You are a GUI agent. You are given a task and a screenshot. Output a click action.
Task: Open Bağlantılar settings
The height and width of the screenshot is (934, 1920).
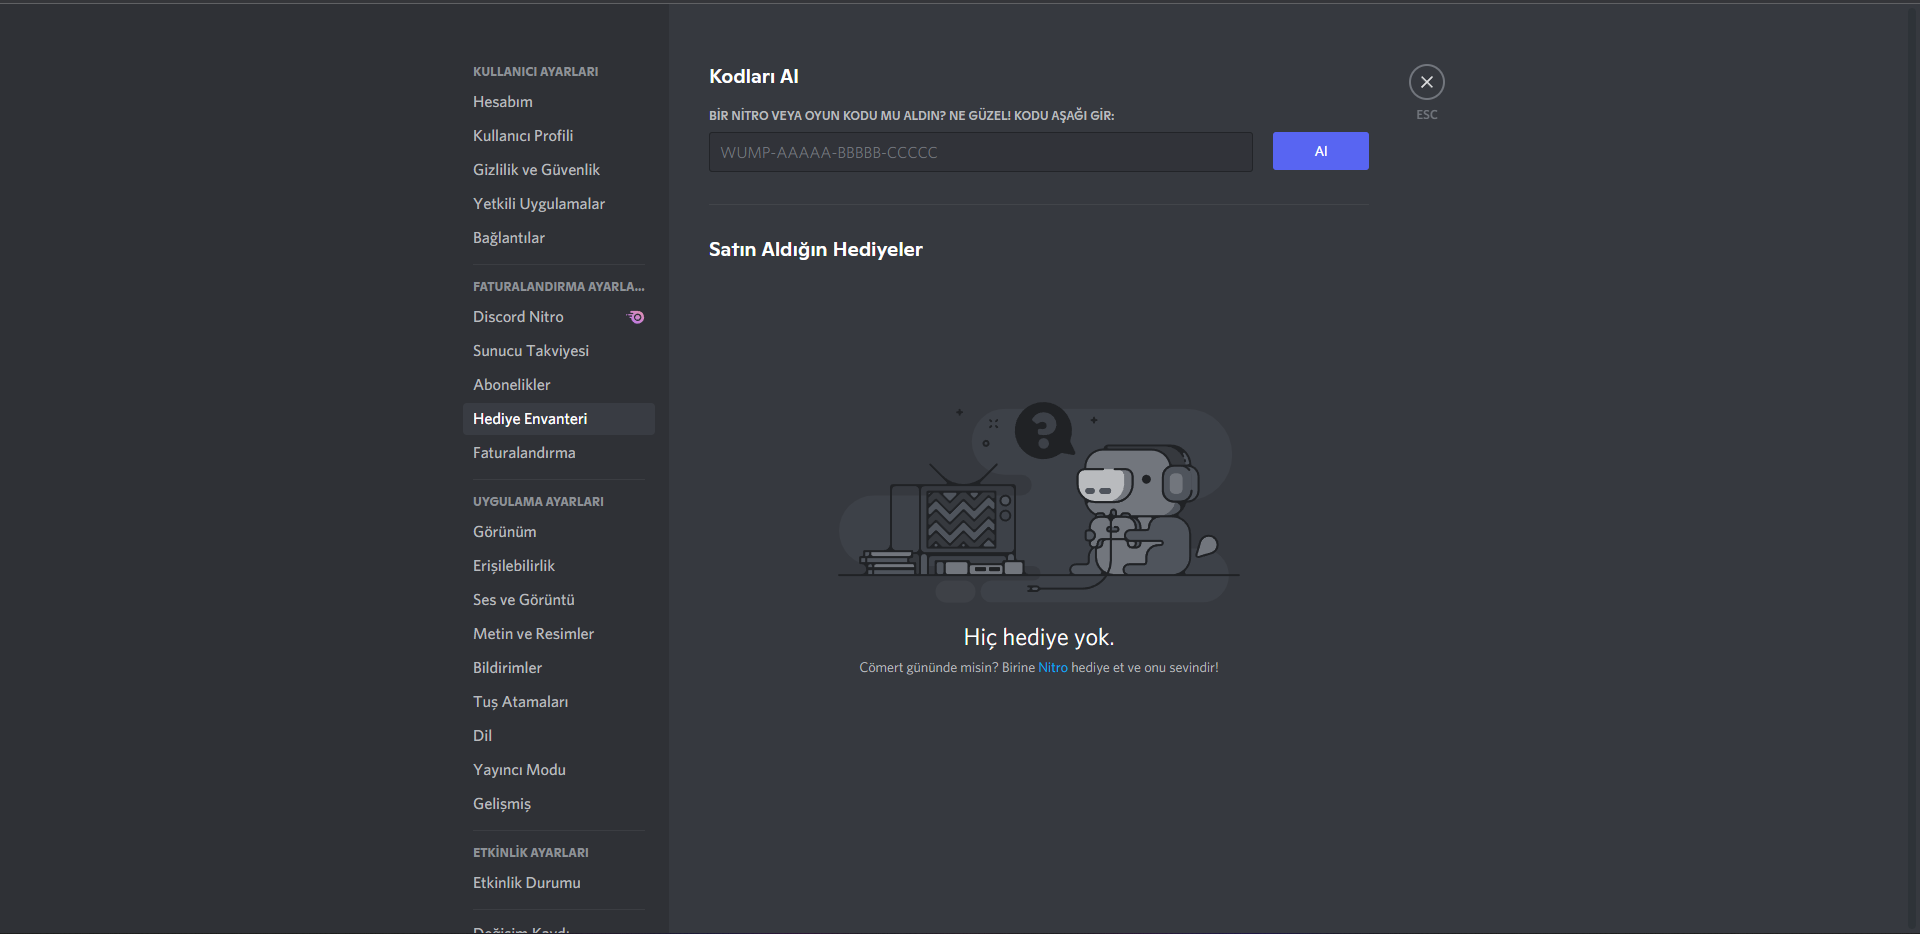coord(558,238)
